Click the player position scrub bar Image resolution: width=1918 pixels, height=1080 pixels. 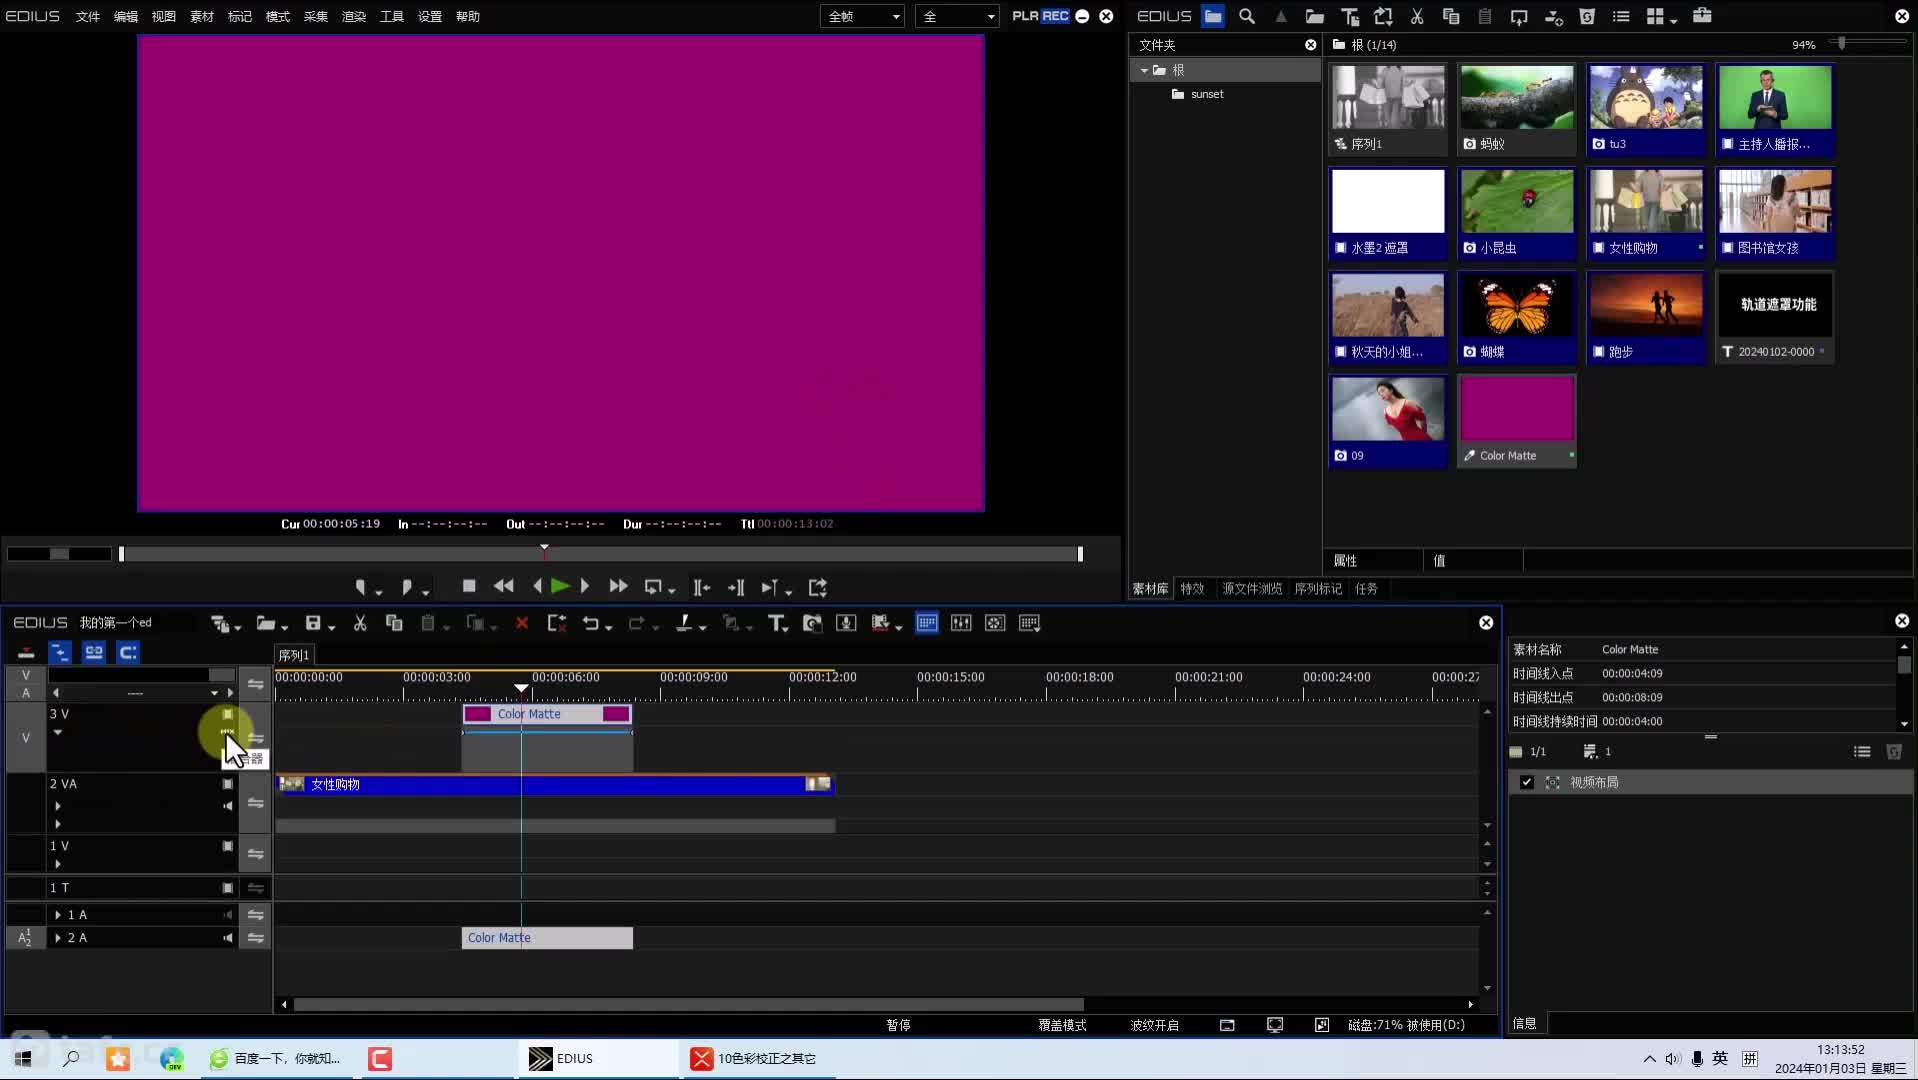[600, 554]
